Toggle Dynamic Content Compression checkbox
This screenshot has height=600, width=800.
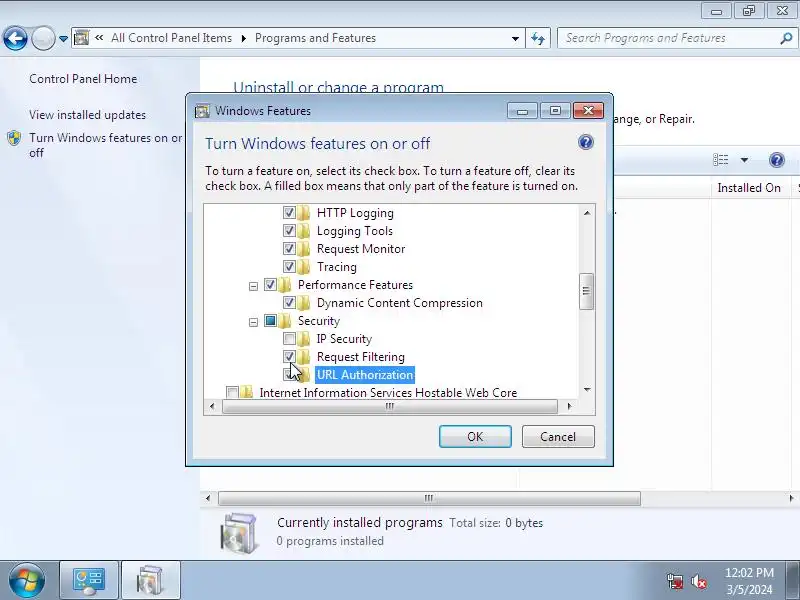pyautogui.click(x=289, y=303)
